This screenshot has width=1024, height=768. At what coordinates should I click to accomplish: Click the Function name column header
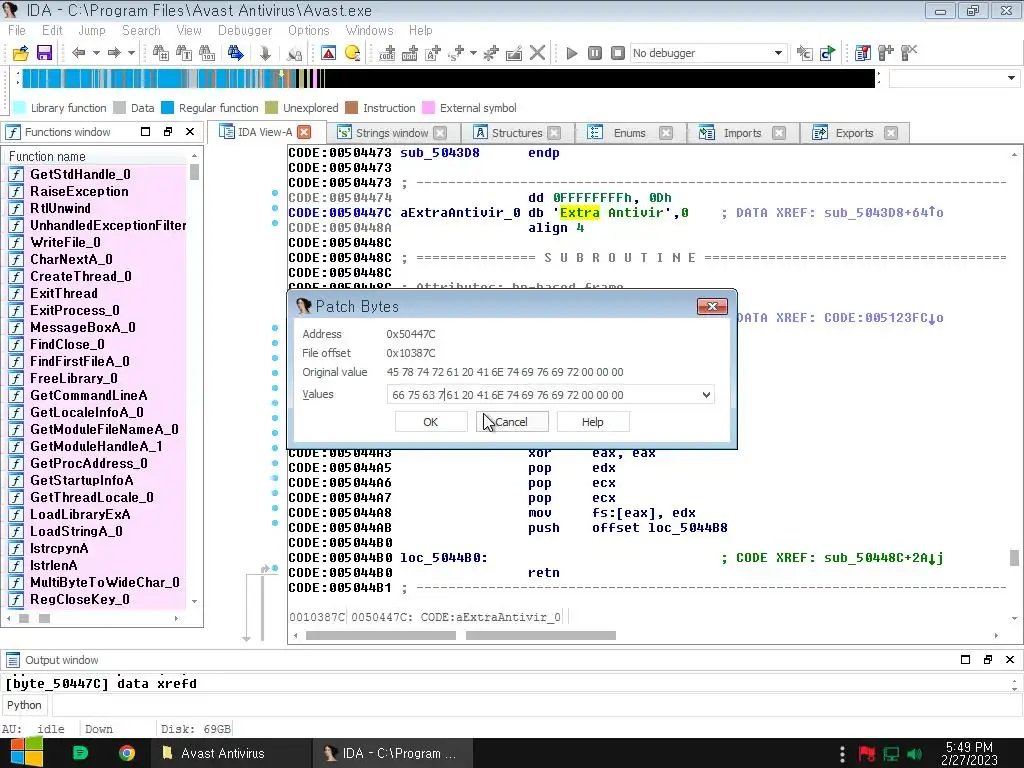[97, 157]
